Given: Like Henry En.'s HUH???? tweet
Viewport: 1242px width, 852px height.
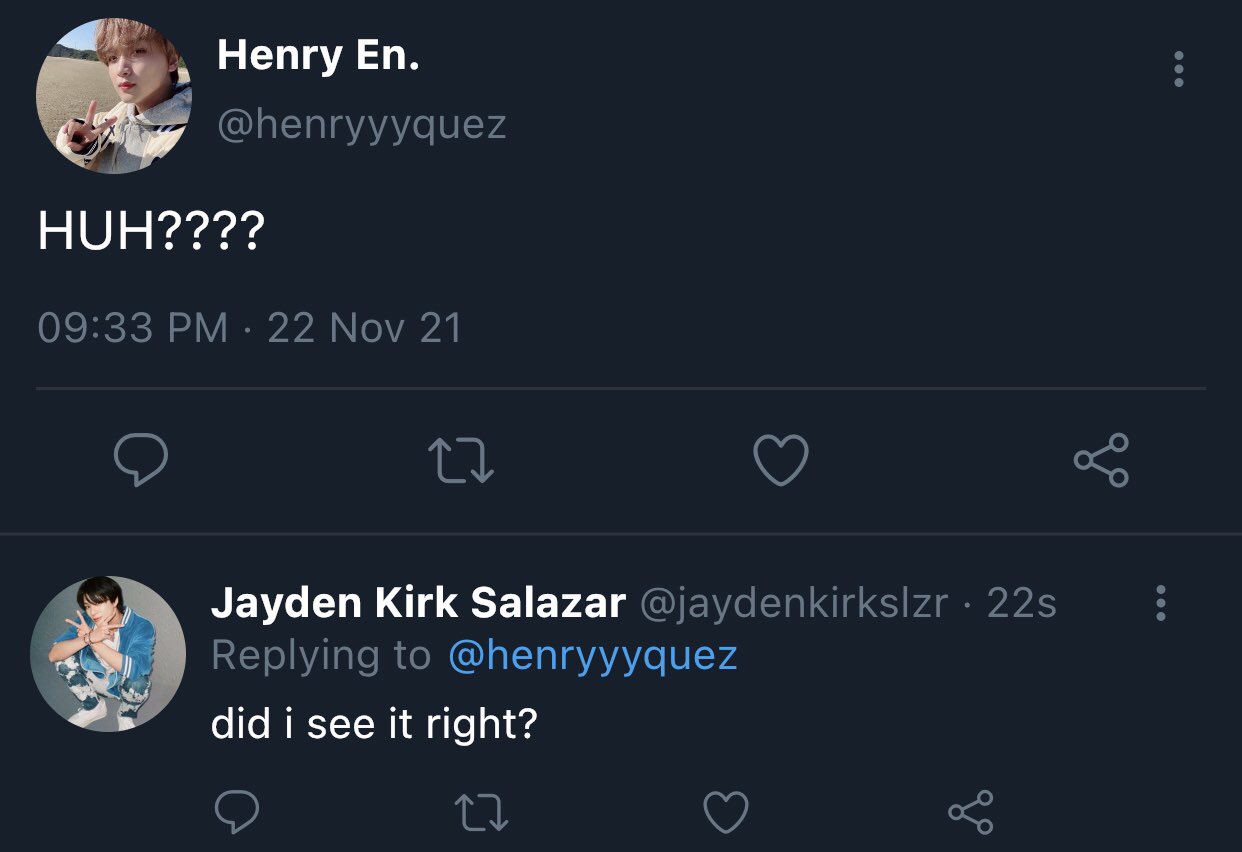Looking at the screenshot, I should [780, 462].
